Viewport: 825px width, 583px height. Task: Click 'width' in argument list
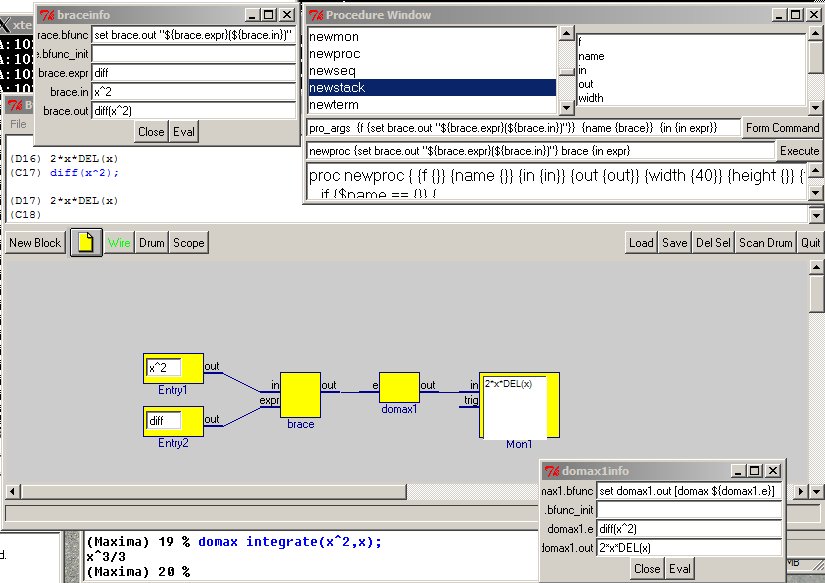coord(591,98)
